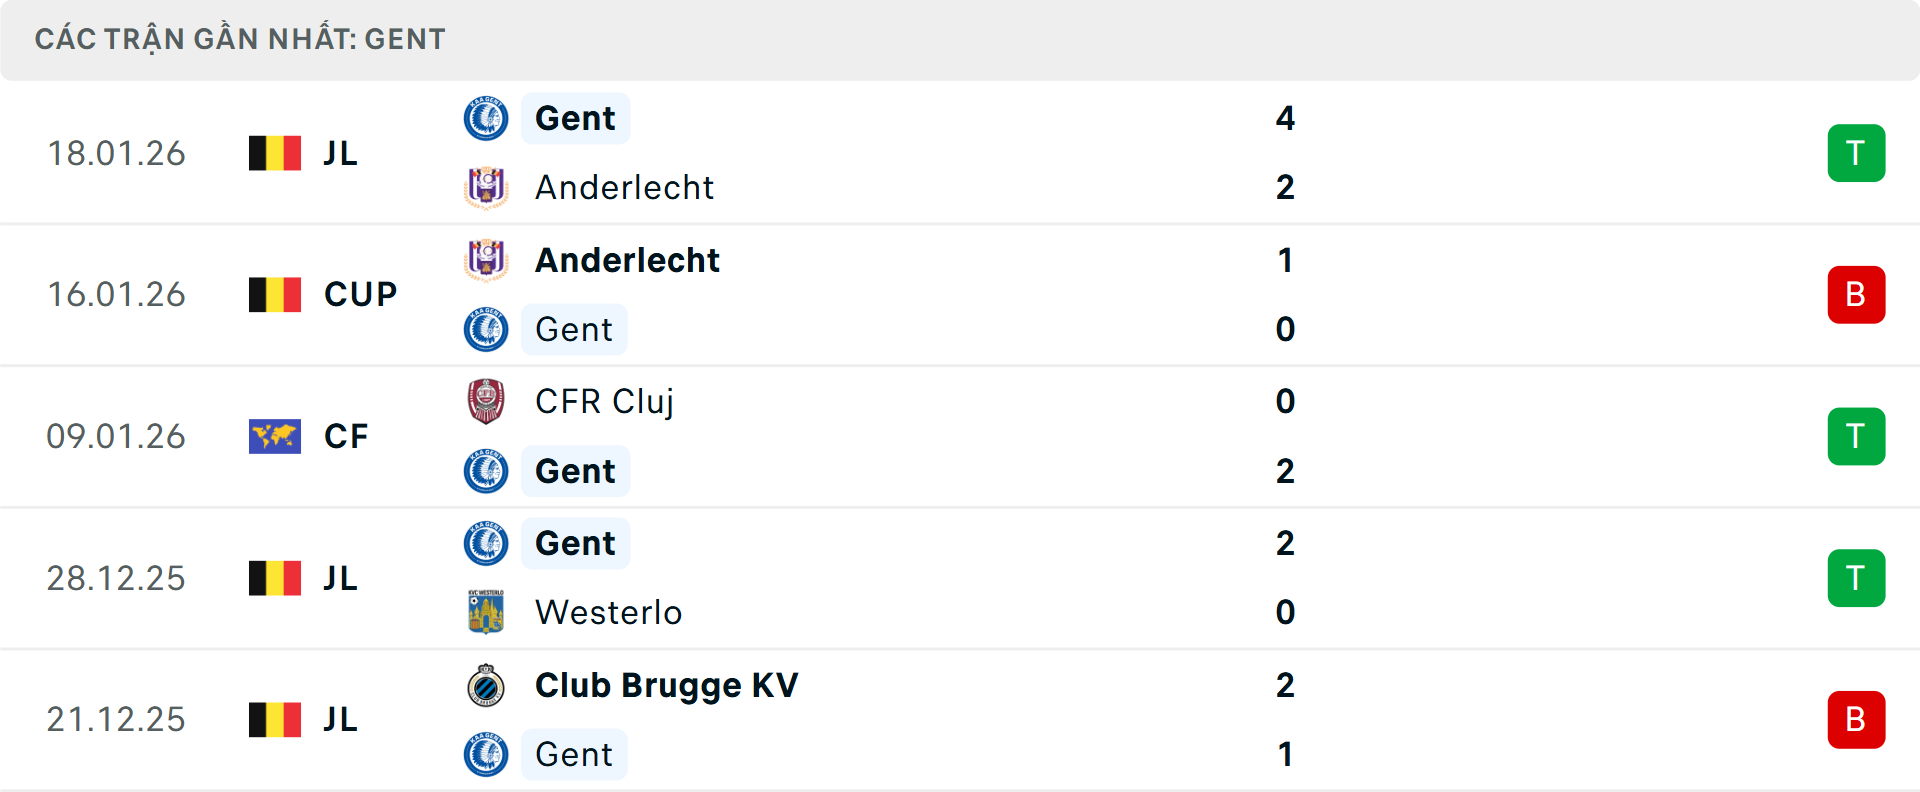Click red B badge for Club Brugge match
The height and width of the screenshot is (792, 1920).
(x=1856, y=720)
